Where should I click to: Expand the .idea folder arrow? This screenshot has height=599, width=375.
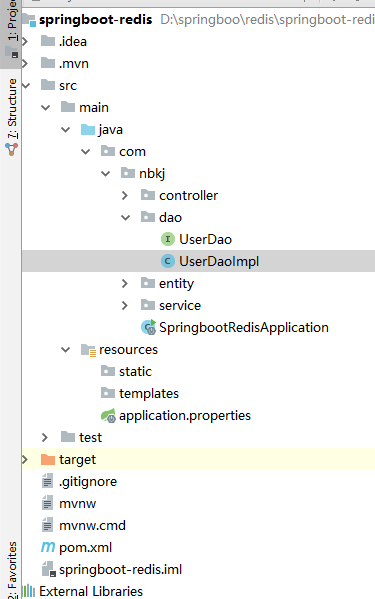(x=25, y=41)
